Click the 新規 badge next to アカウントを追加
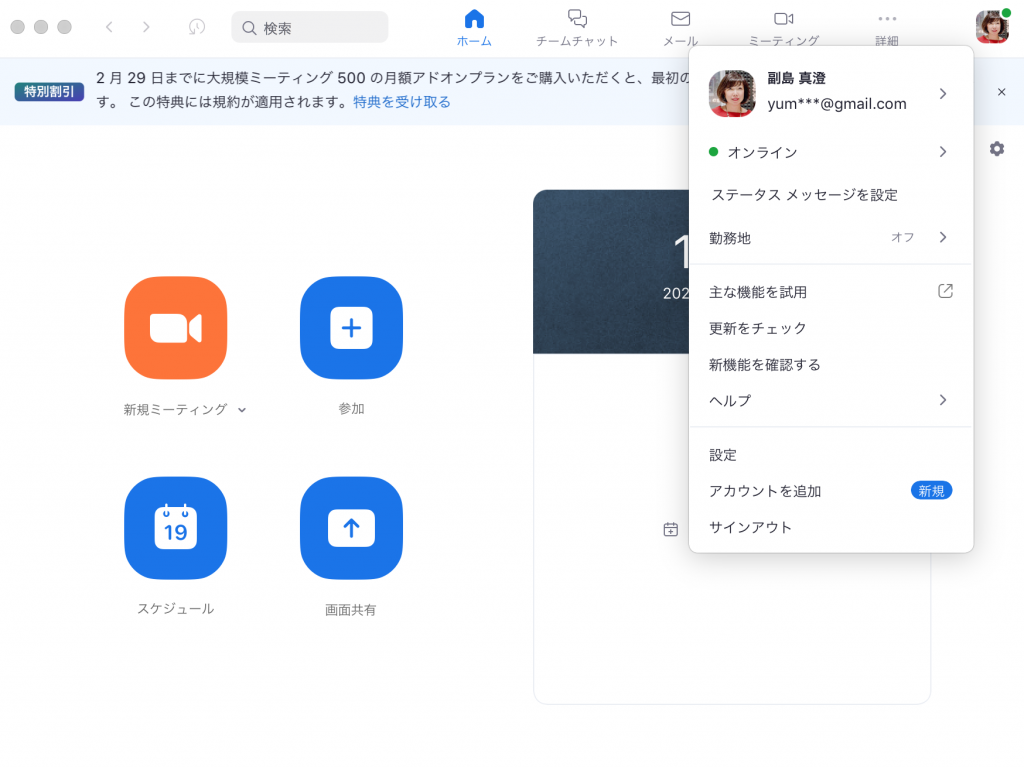Image resolution: width=1024 pixels, height=767 pixels. pyautogui.click(x=931, y=491)
